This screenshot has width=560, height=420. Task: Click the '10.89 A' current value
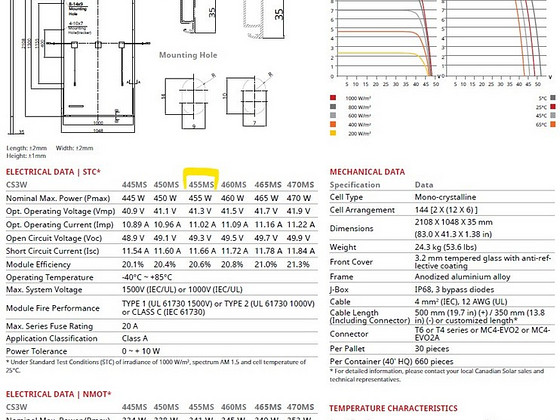point(135,225)
